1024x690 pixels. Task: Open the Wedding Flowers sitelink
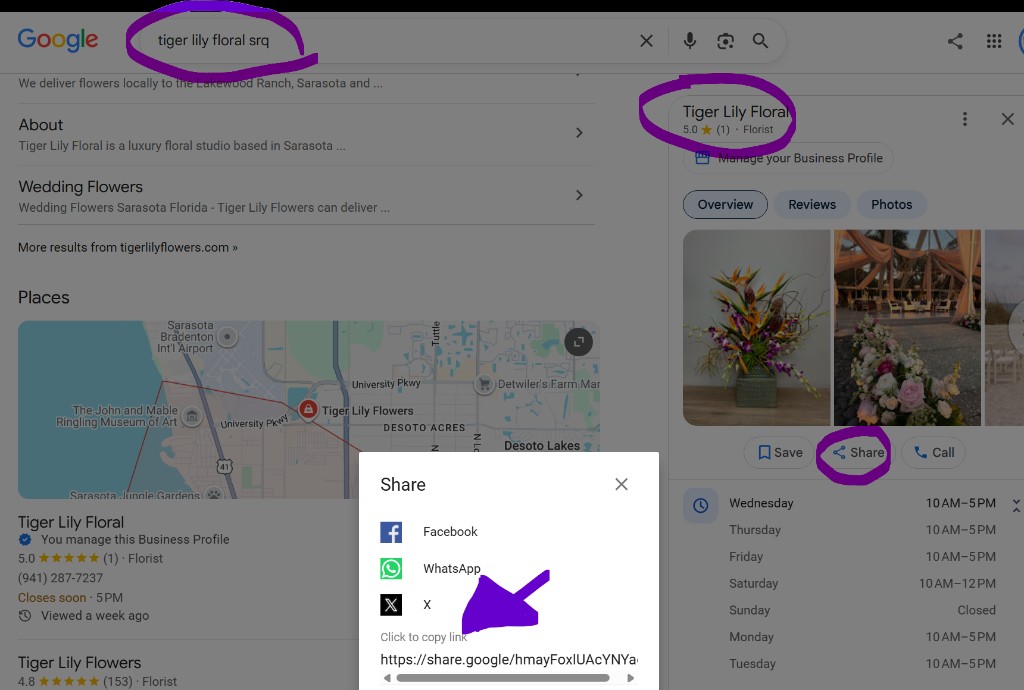(x=80, y=187)
